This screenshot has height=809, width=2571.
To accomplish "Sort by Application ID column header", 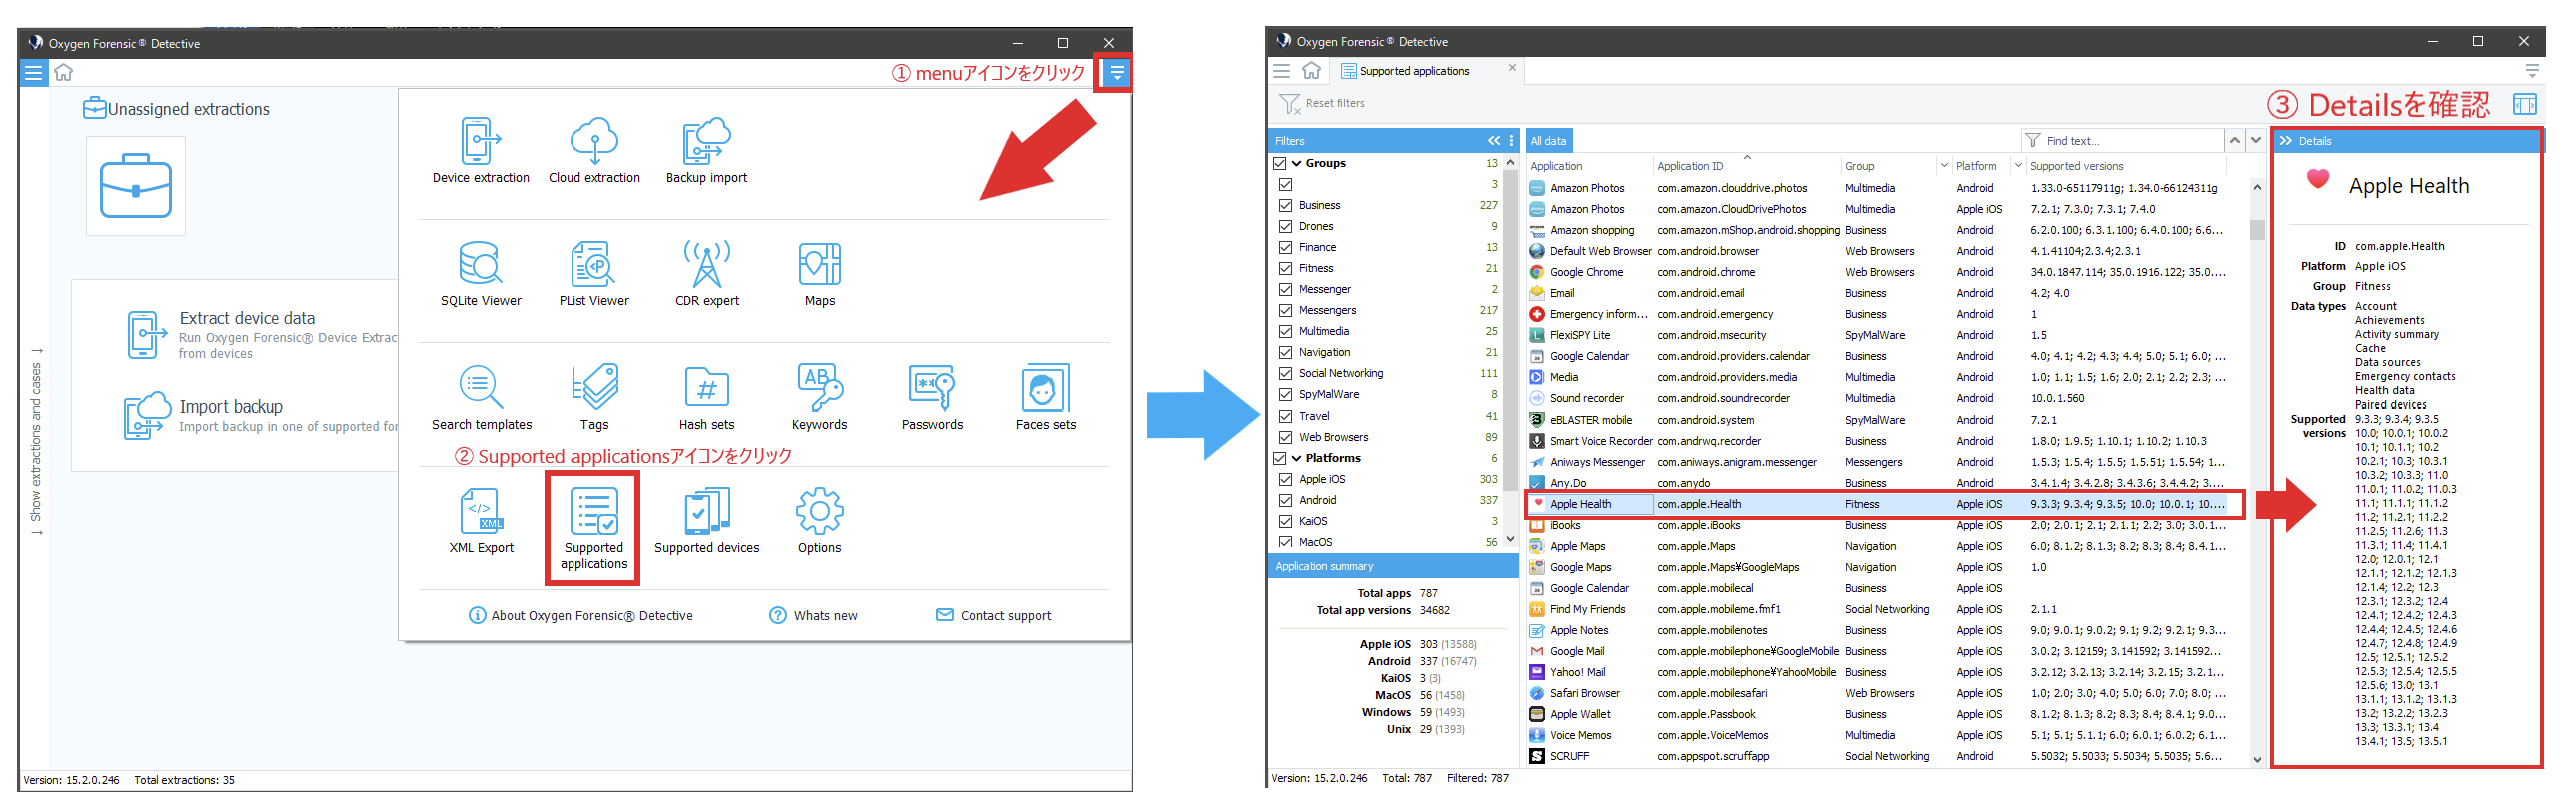I will 1745,166.
